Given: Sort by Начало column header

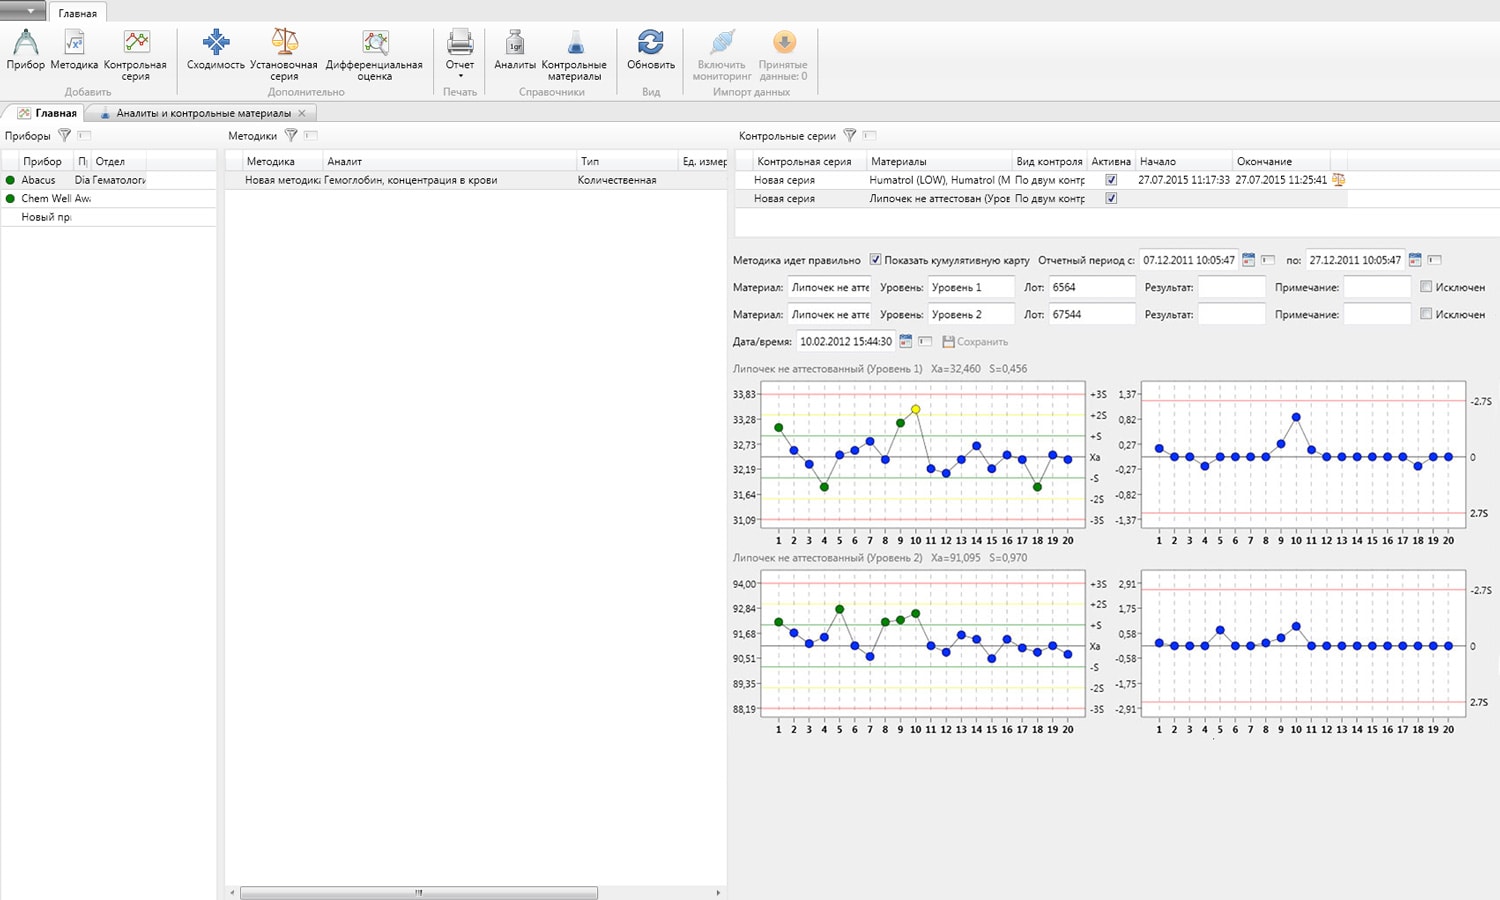Looking at the screenshot, I should click(x=1182, y=161).
